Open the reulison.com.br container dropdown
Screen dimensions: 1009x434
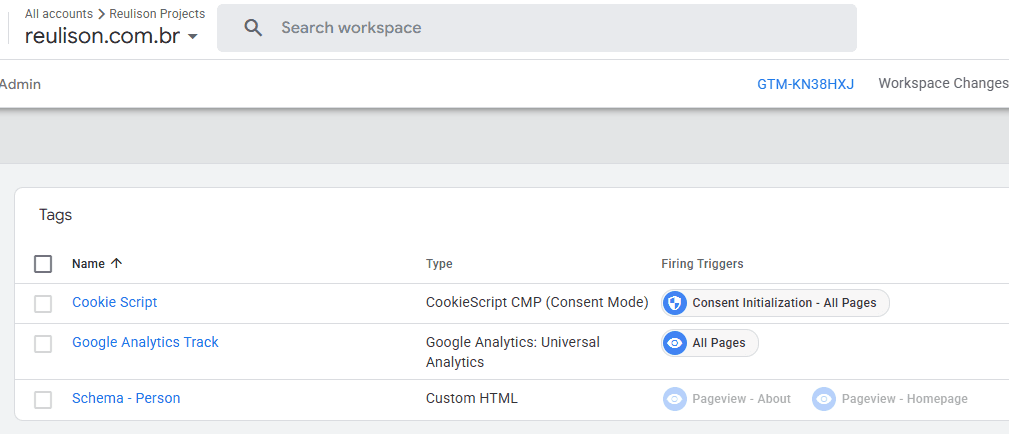111,36
